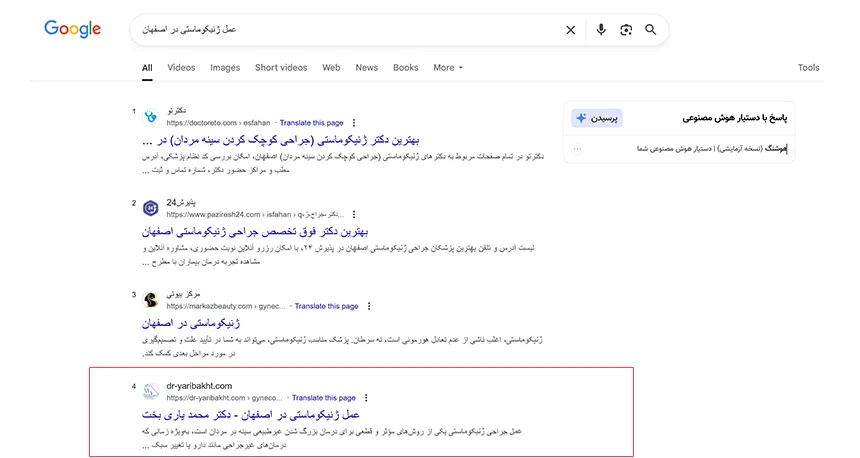Open Google Lens image search
The image size is (860, 458).
point(626,30)
